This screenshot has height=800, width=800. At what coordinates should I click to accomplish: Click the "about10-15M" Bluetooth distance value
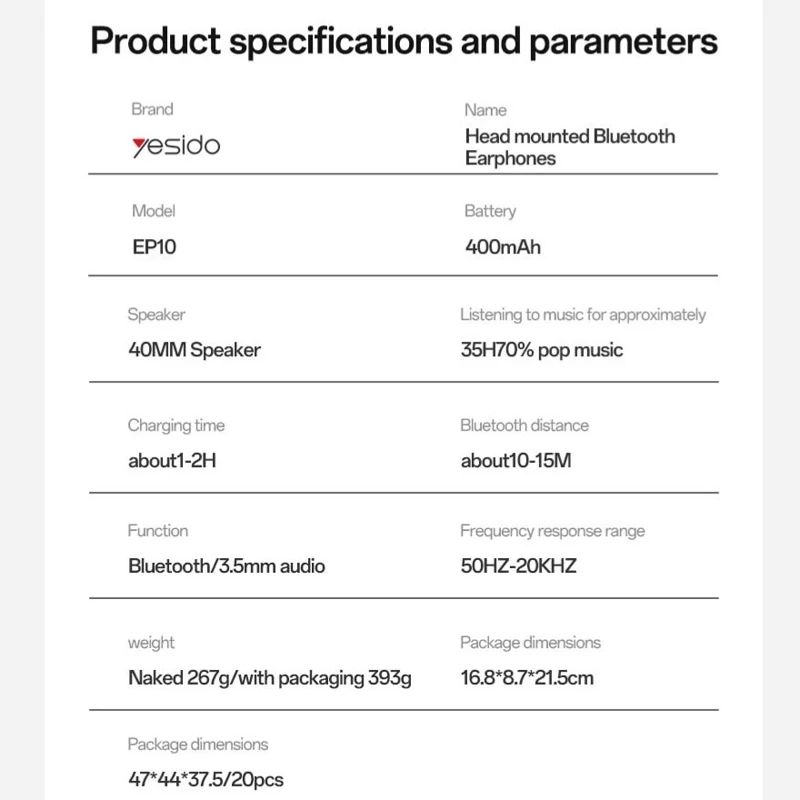click(516, 461)
